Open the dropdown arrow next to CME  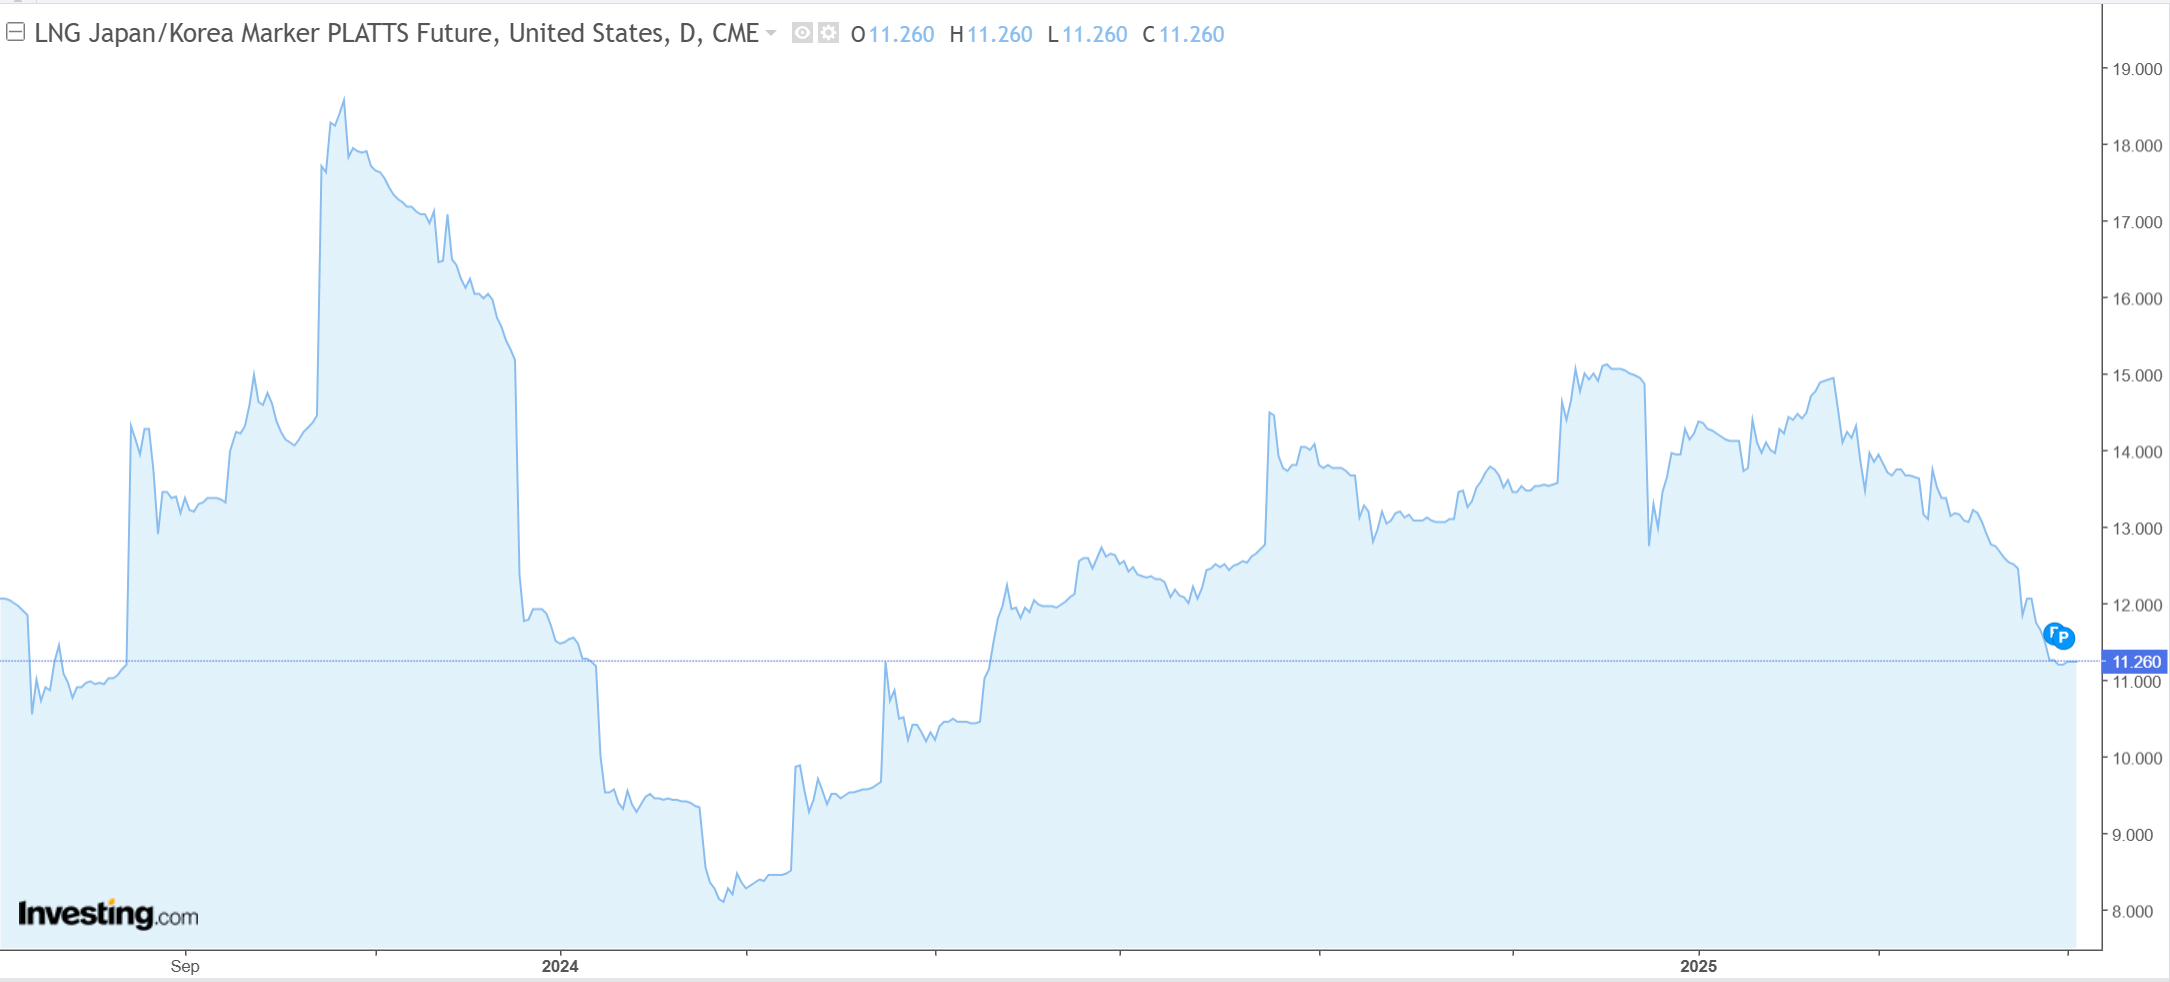(x=771, y=34)
